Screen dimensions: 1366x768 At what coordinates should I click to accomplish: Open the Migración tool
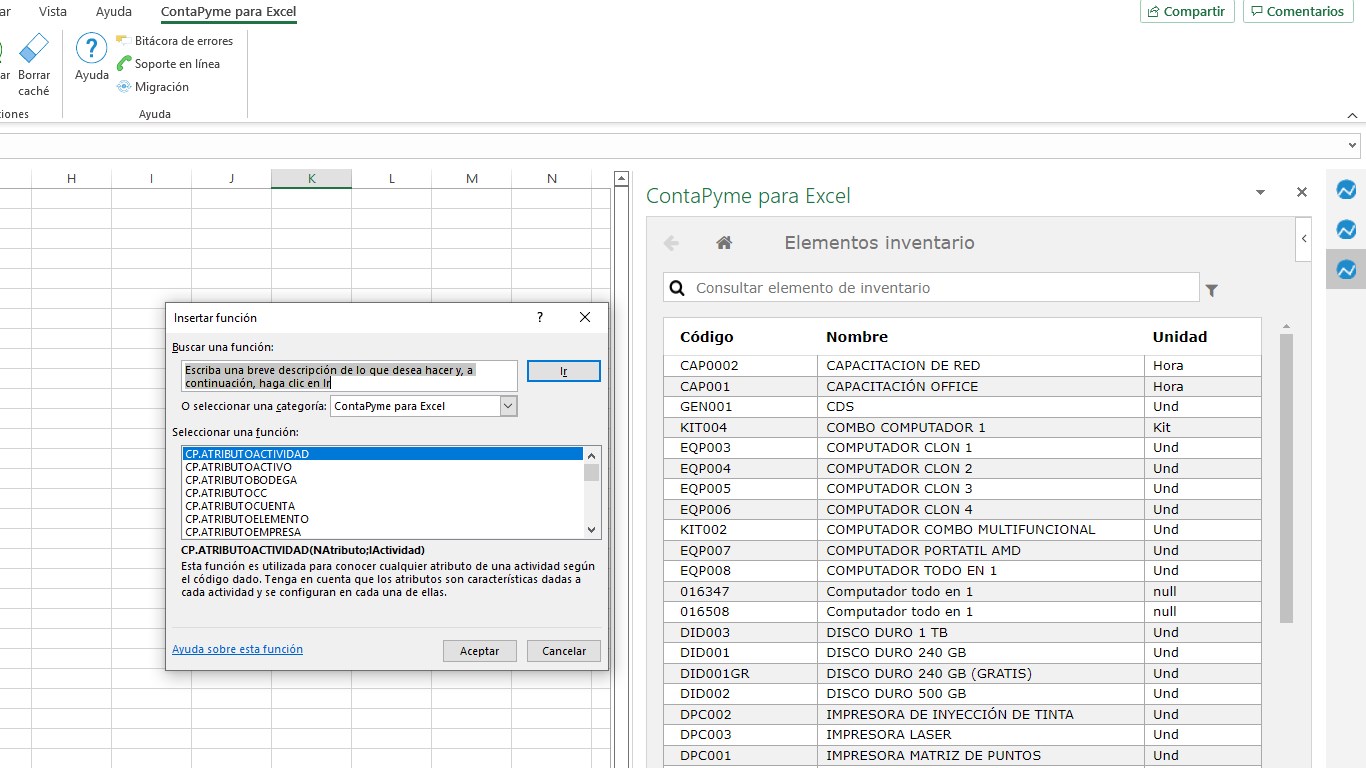point(153,87)
